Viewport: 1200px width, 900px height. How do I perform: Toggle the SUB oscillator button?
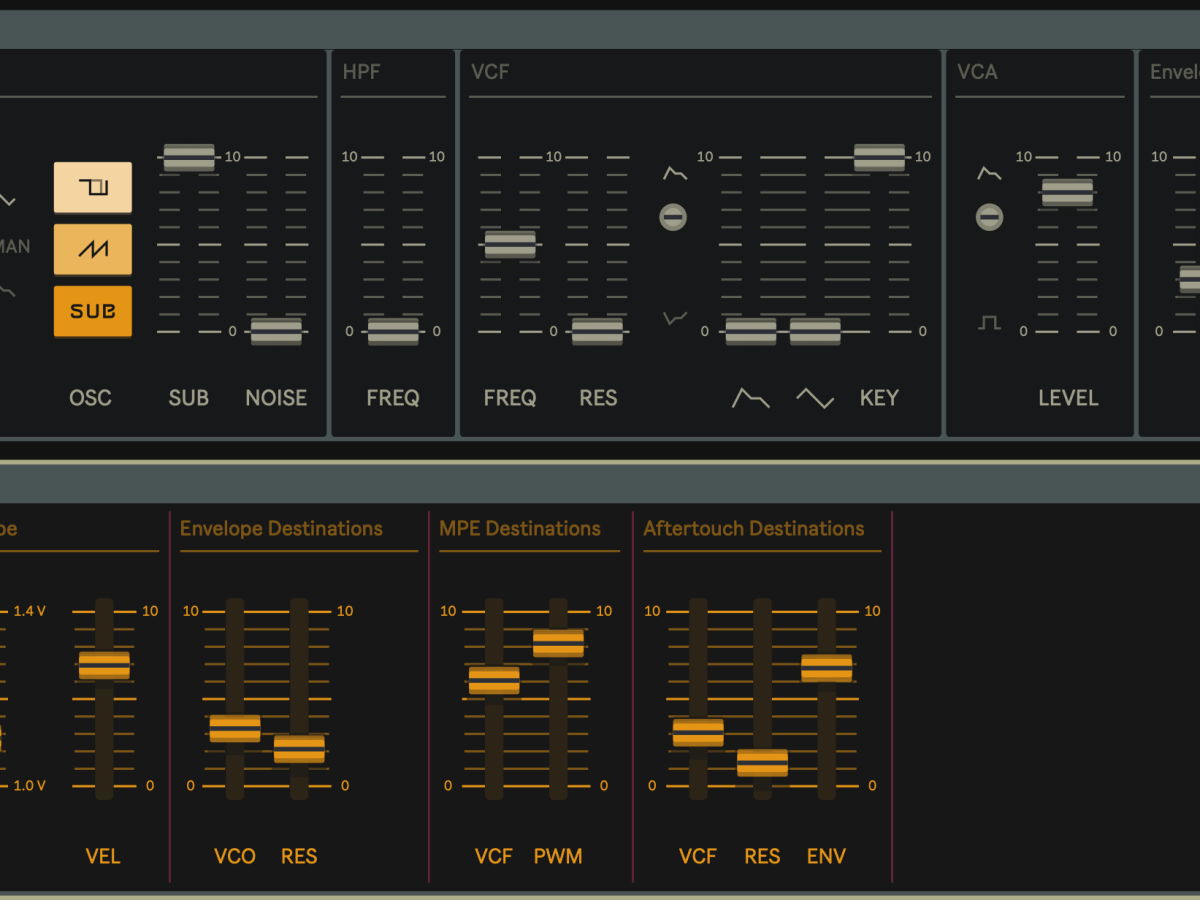tap(92, 311)
